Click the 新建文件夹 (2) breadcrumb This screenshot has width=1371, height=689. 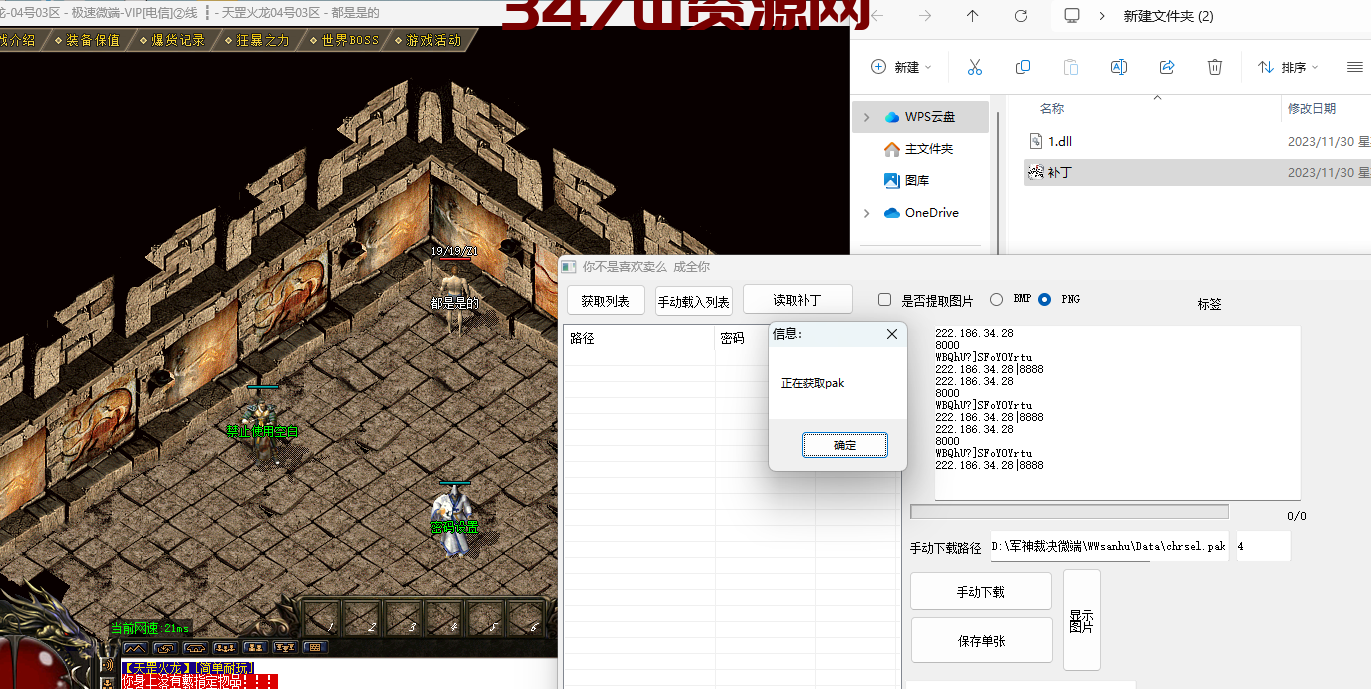click(x=1168, y=16)
